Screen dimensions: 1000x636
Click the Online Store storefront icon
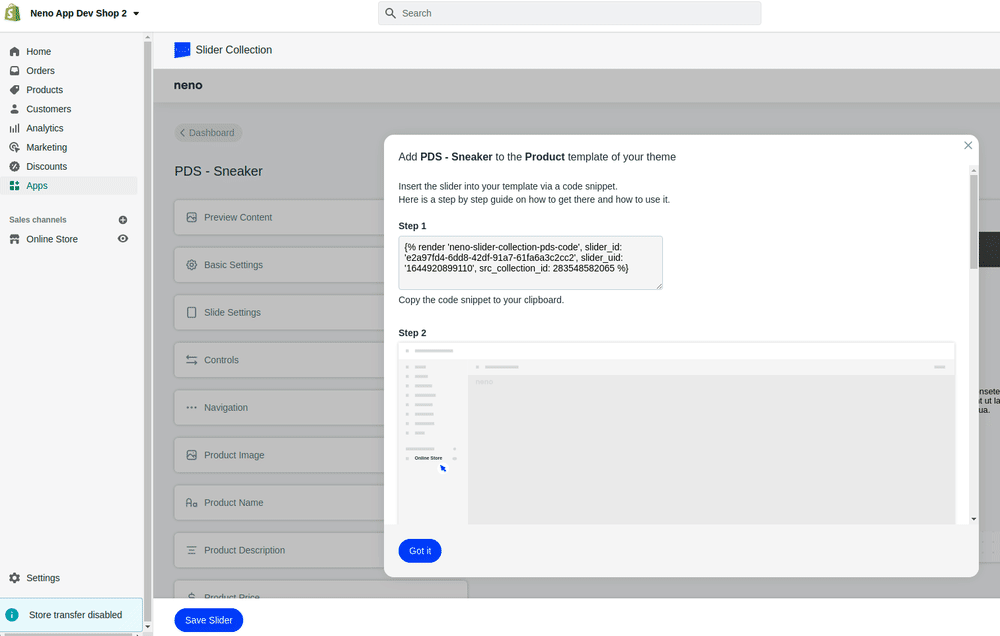pos(14,239)
